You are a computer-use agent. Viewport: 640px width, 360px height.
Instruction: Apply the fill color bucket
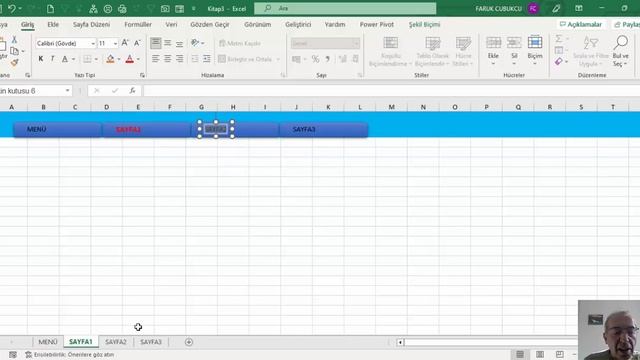pos(110,59)
